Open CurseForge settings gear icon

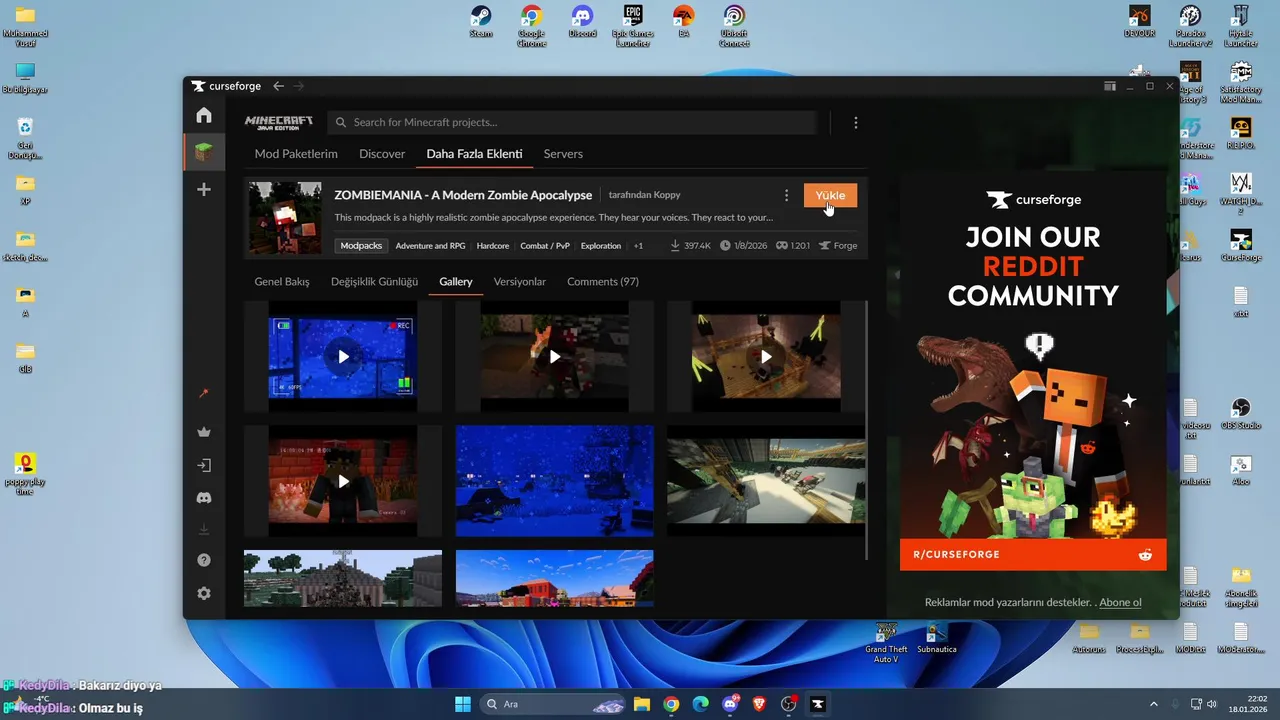pyautogui.click(x=204, y=593)
